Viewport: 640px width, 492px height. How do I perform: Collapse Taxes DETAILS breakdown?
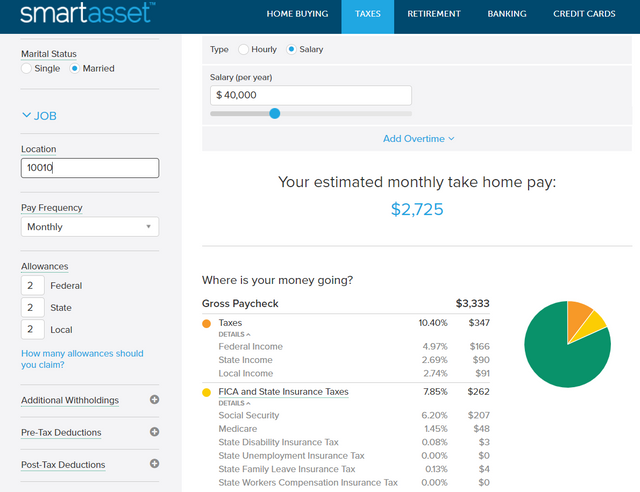[234, 334]
